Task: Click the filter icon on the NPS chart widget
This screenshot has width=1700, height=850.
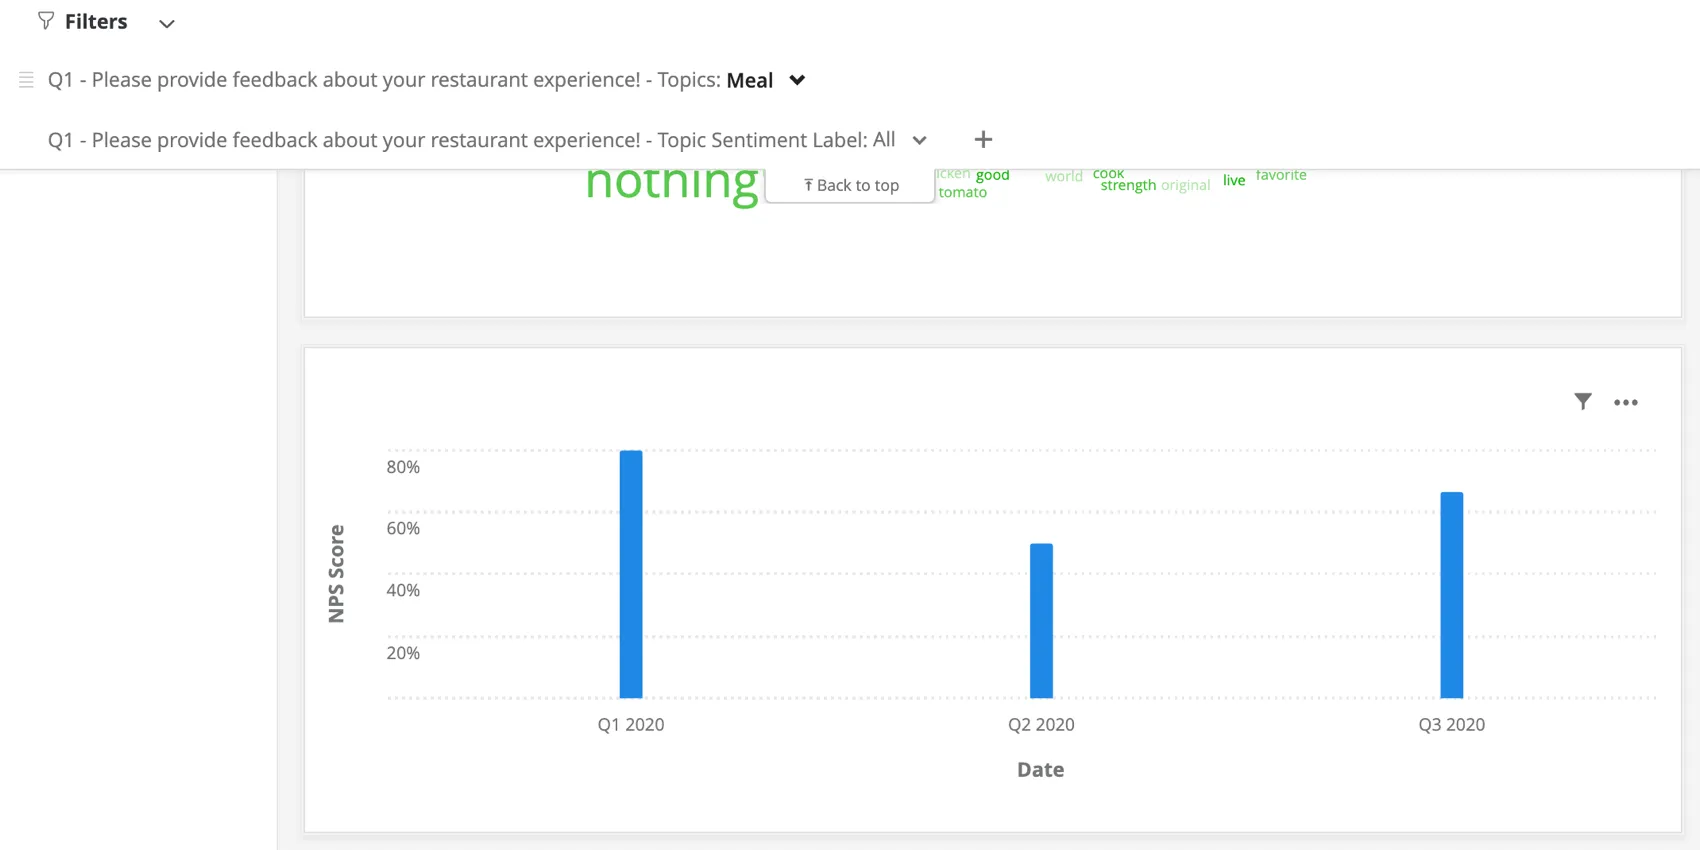Action: [x=1583, y=401]
